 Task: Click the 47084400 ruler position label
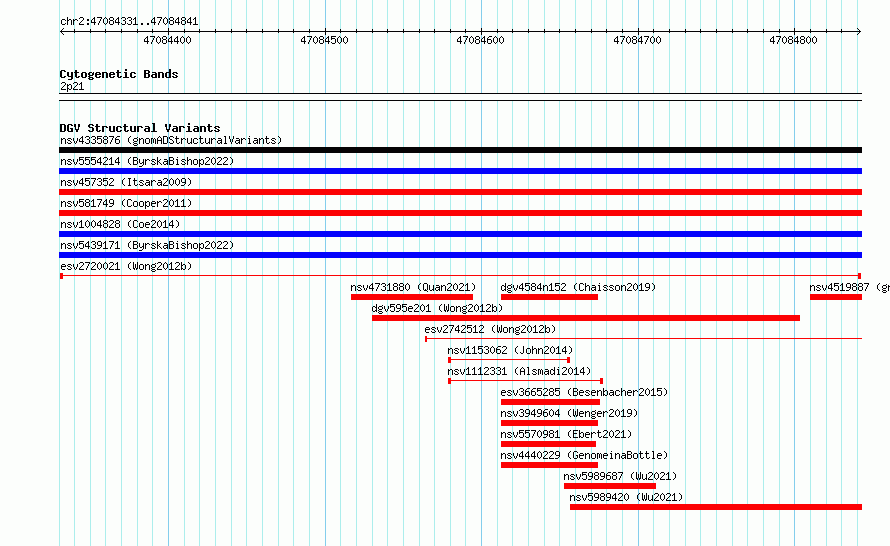pos(167,40)
